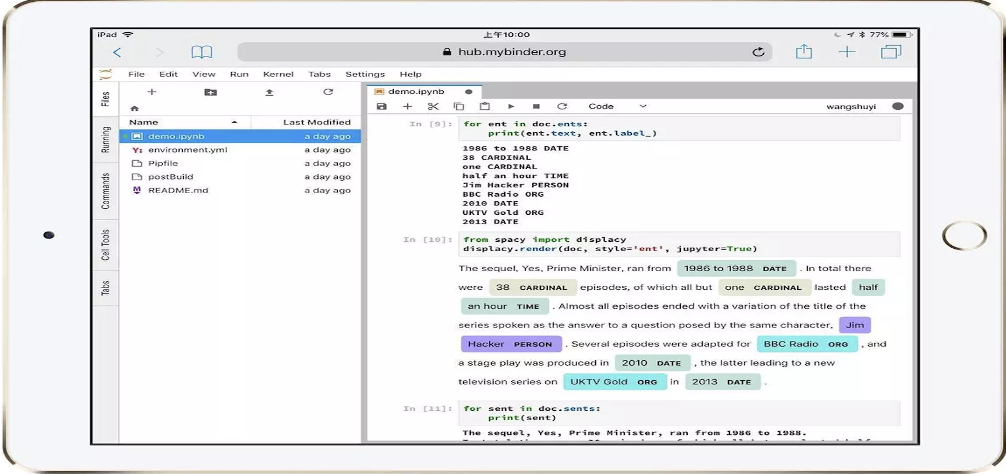Open the Help menu
This screenshot has height=474, width=1006.
[411, 74]
